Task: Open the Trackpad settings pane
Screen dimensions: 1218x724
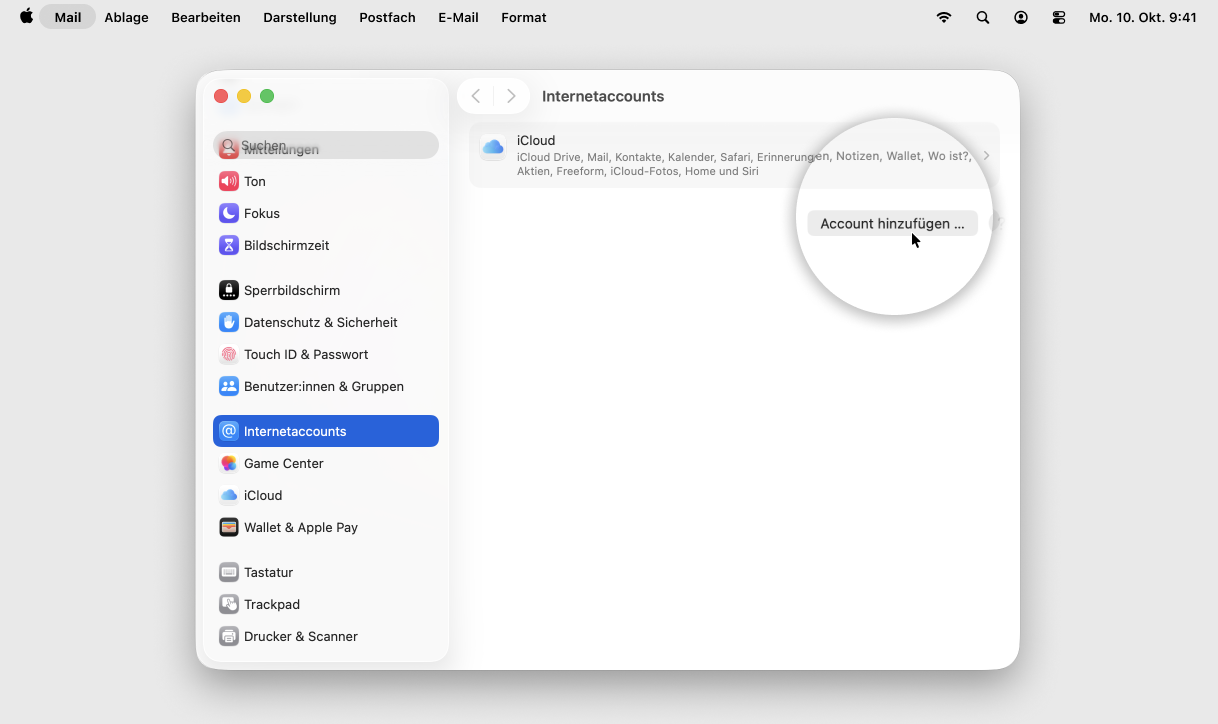Action: (x=271, y=604)
